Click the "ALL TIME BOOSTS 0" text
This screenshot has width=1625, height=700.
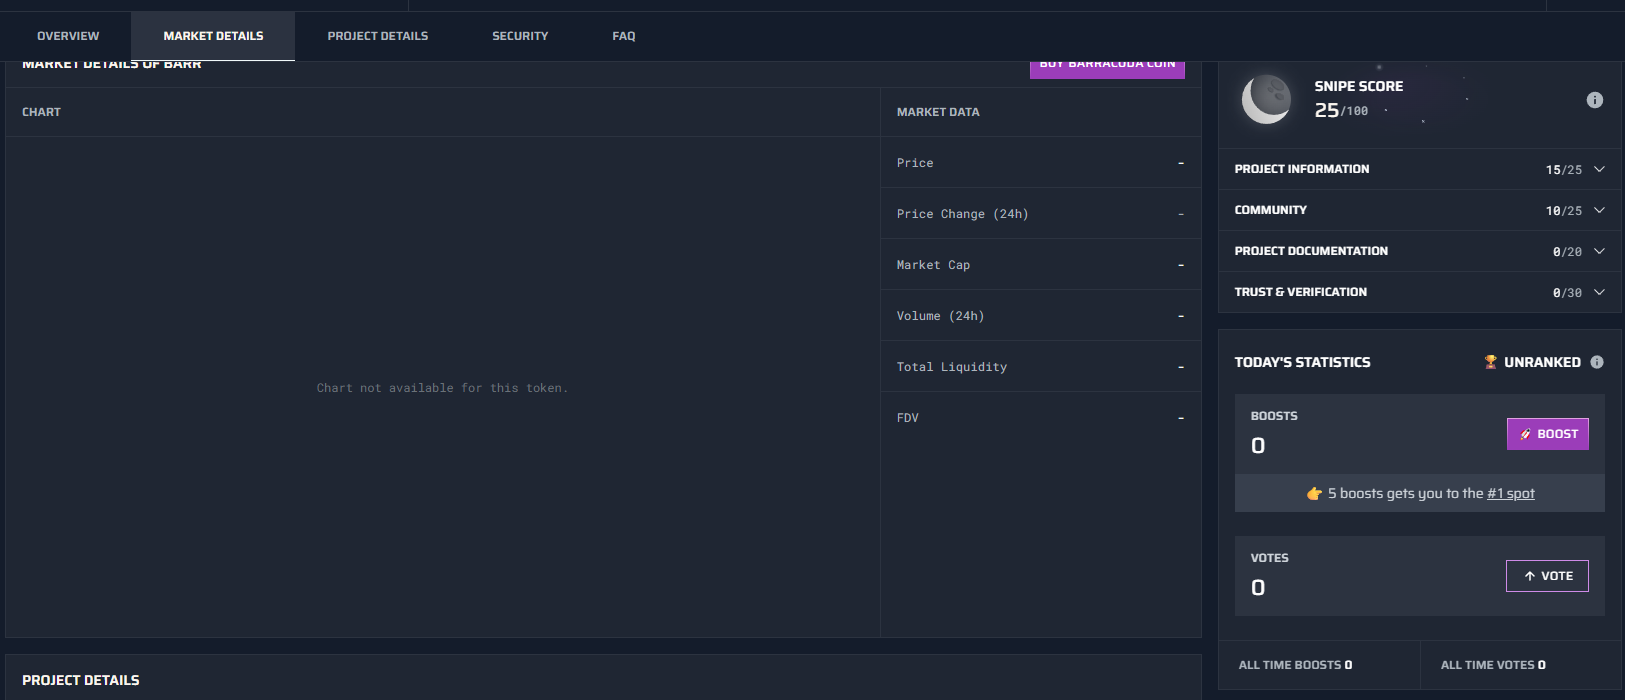1295,665
